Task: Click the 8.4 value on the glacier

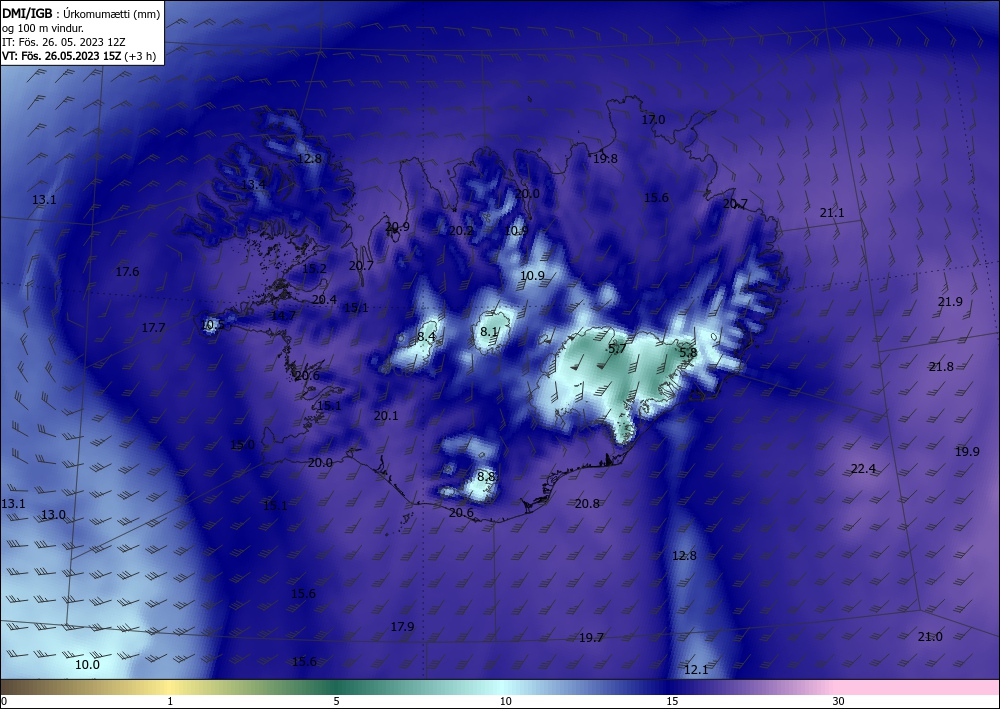Action: [x=426, y=336]
